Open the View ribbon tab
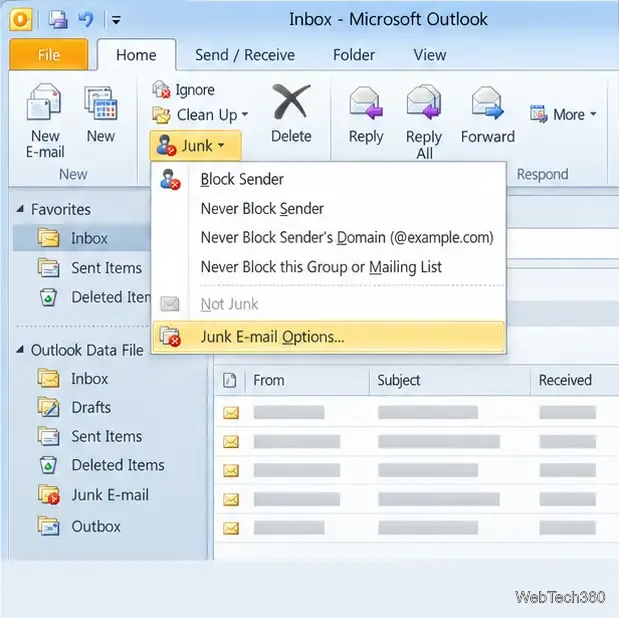The width and height of the screenshot is (619, 618). [430, 55]
